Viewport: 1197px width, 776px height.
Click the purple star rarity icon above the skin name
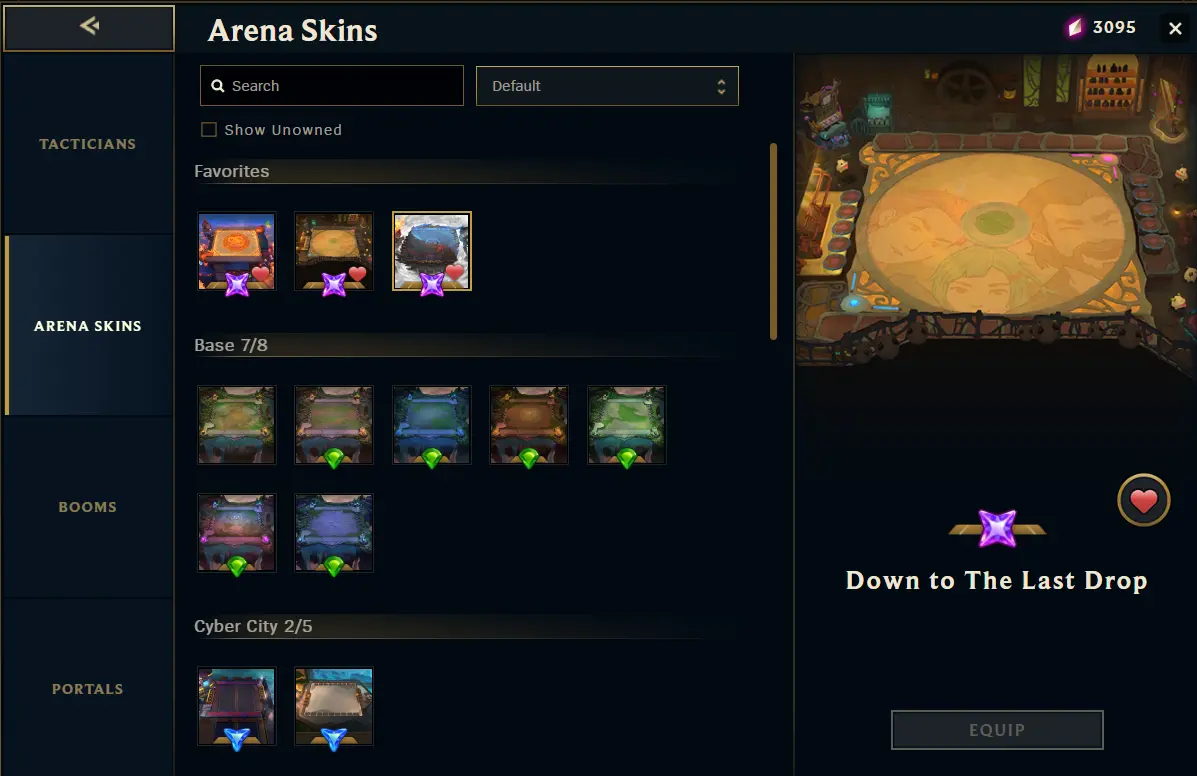[997, 528]
